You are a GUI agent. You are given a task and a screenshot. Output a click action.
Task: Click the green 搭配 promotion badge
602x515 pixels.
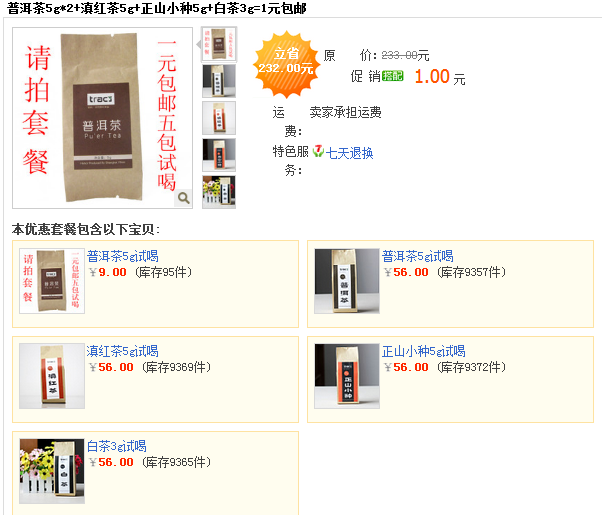[x=392, y=76]
